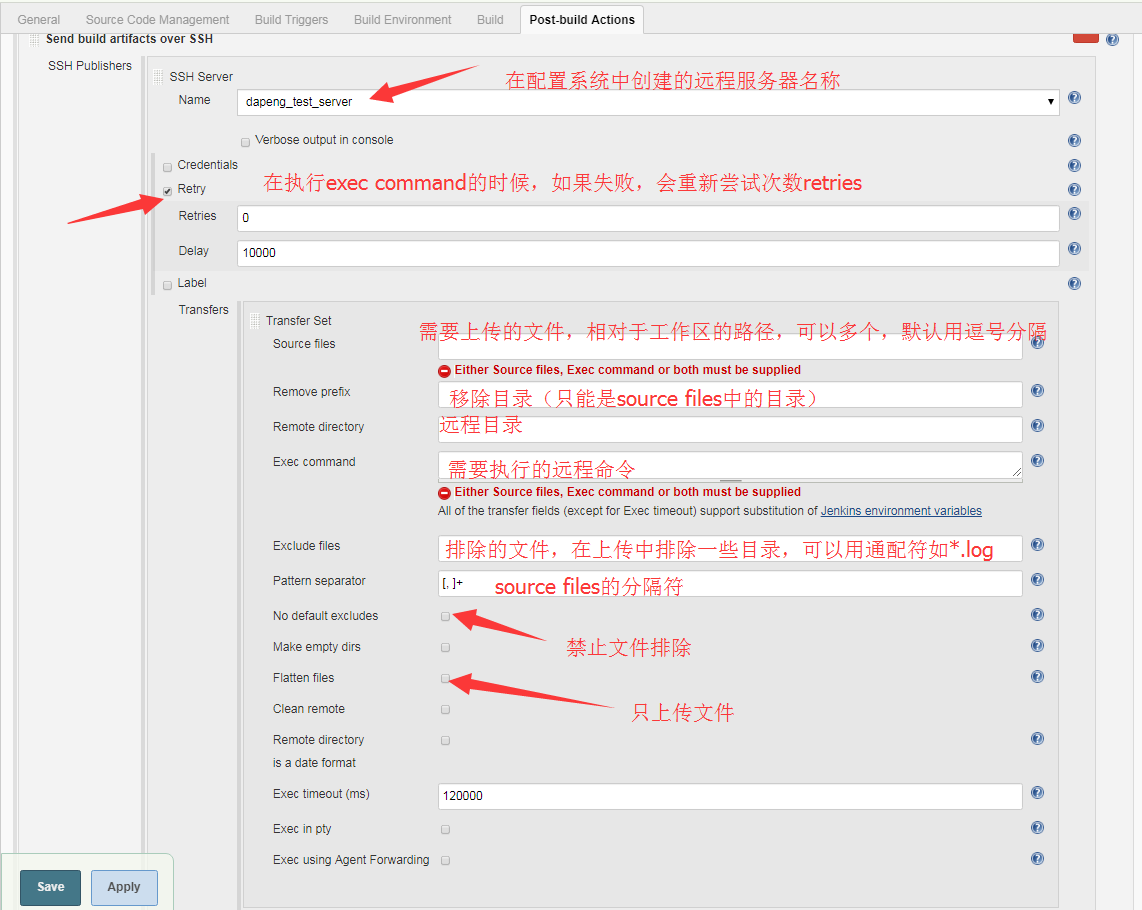Open help icon for Pattern separator
Viewport: 1142px width, 910px height.
[1037, 579]
